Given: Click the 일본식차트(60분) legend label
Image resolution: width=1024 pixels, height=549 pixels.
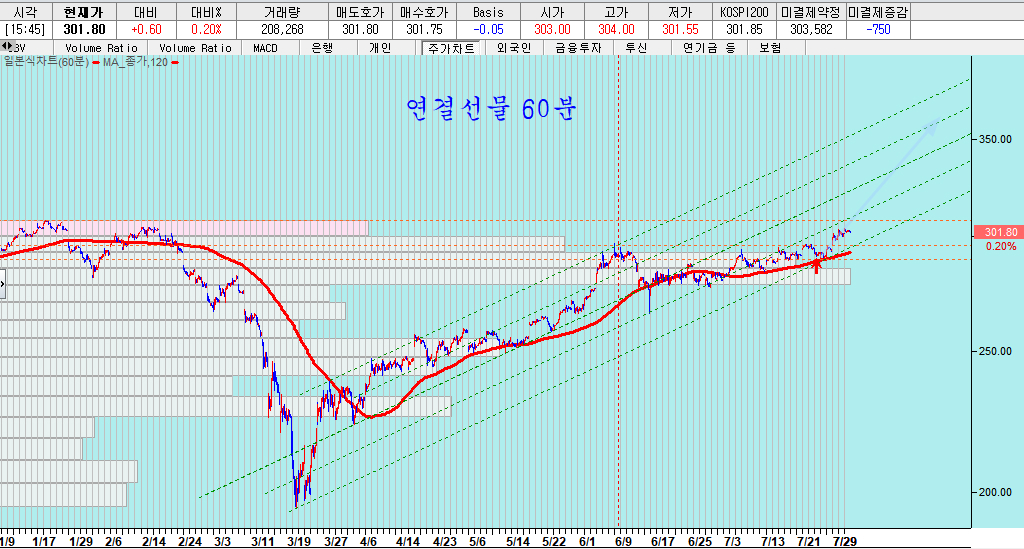Looking at the screenshot, I should coord(47,63).
